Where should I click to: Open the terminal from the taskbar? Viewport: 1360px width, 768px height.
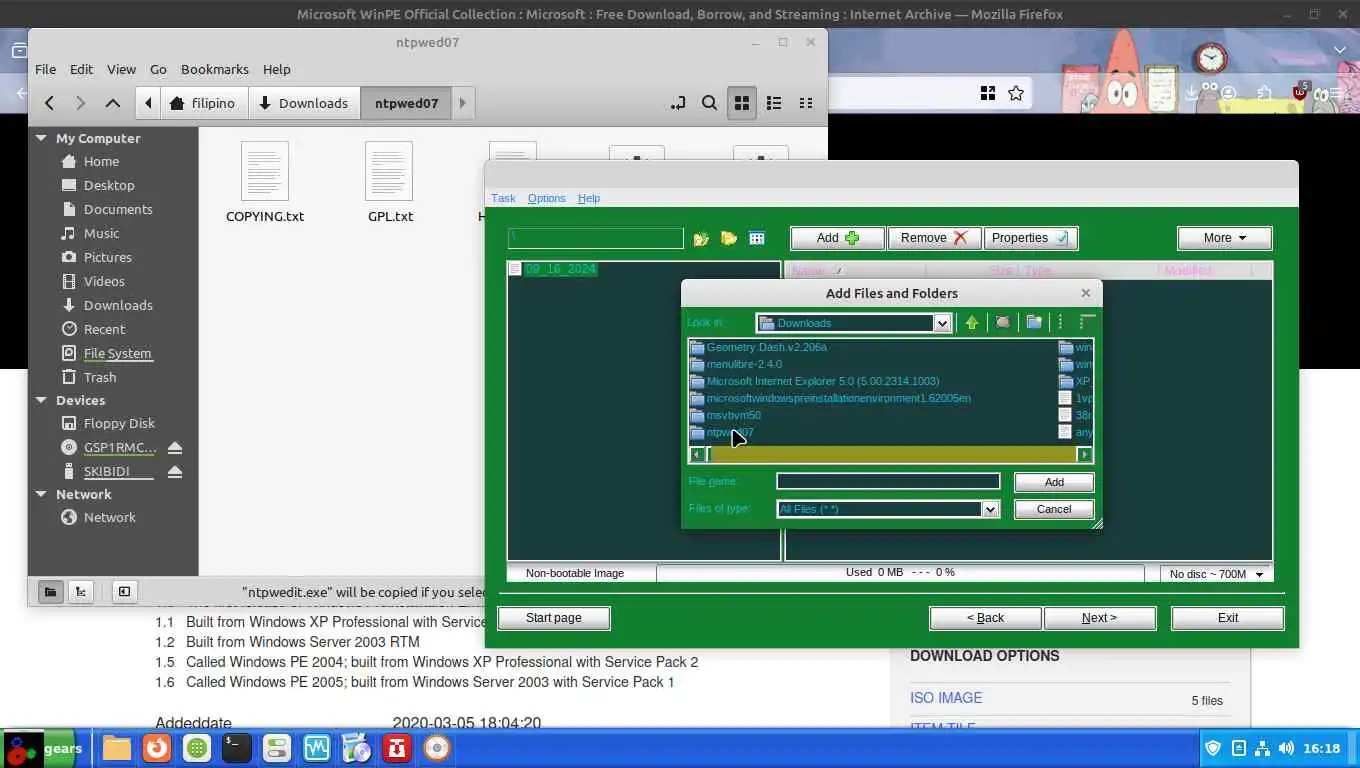(236, 748)
